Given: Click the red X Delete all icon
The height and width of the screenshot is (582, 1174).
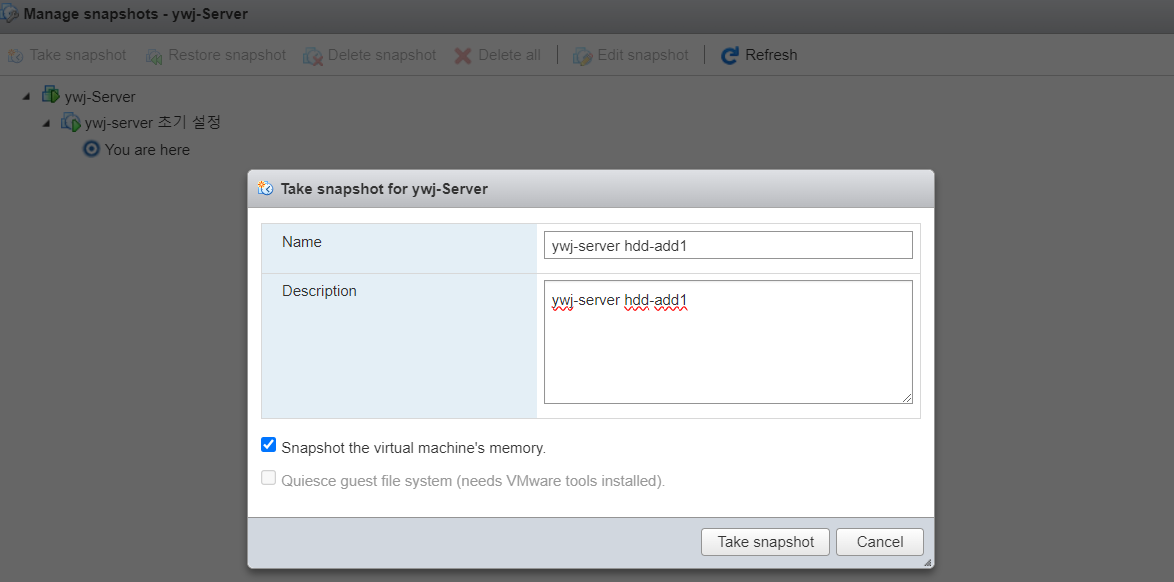Looking at the screenshot, I should click(463, 55).
